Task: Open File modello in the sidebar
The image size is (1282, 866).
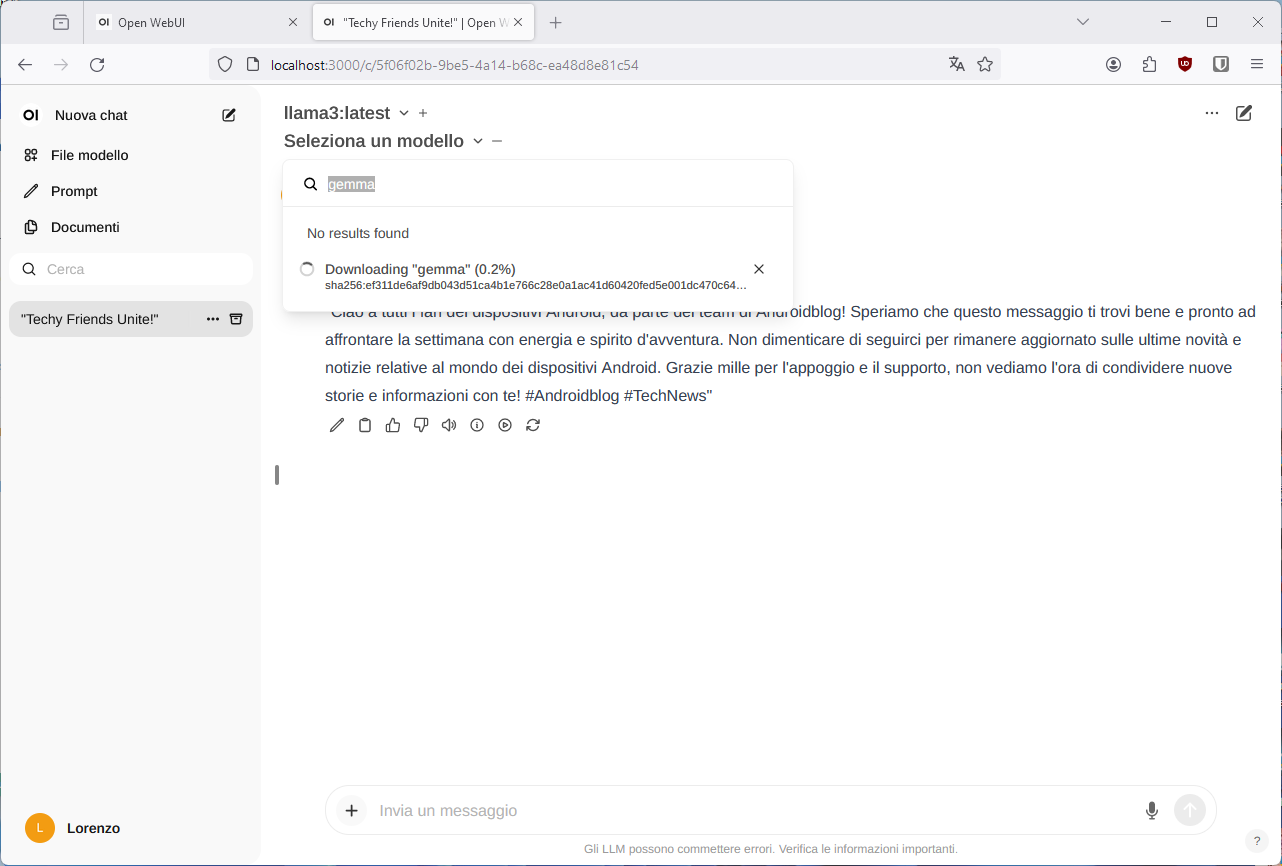Action: [89, 155]
